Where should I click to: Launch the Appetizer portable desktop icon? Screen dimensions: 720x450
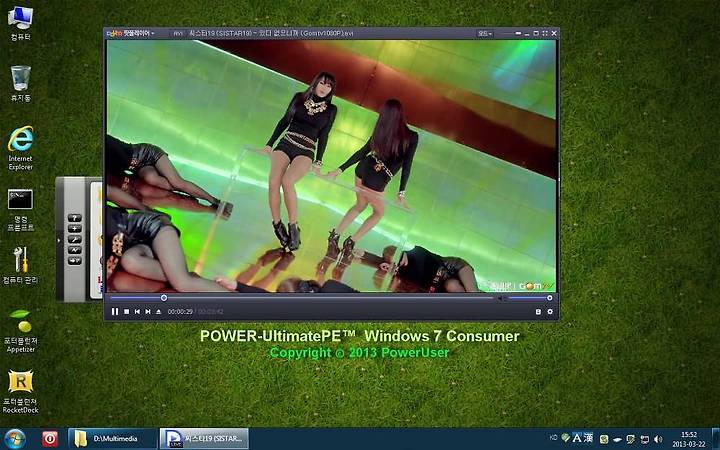21,331
